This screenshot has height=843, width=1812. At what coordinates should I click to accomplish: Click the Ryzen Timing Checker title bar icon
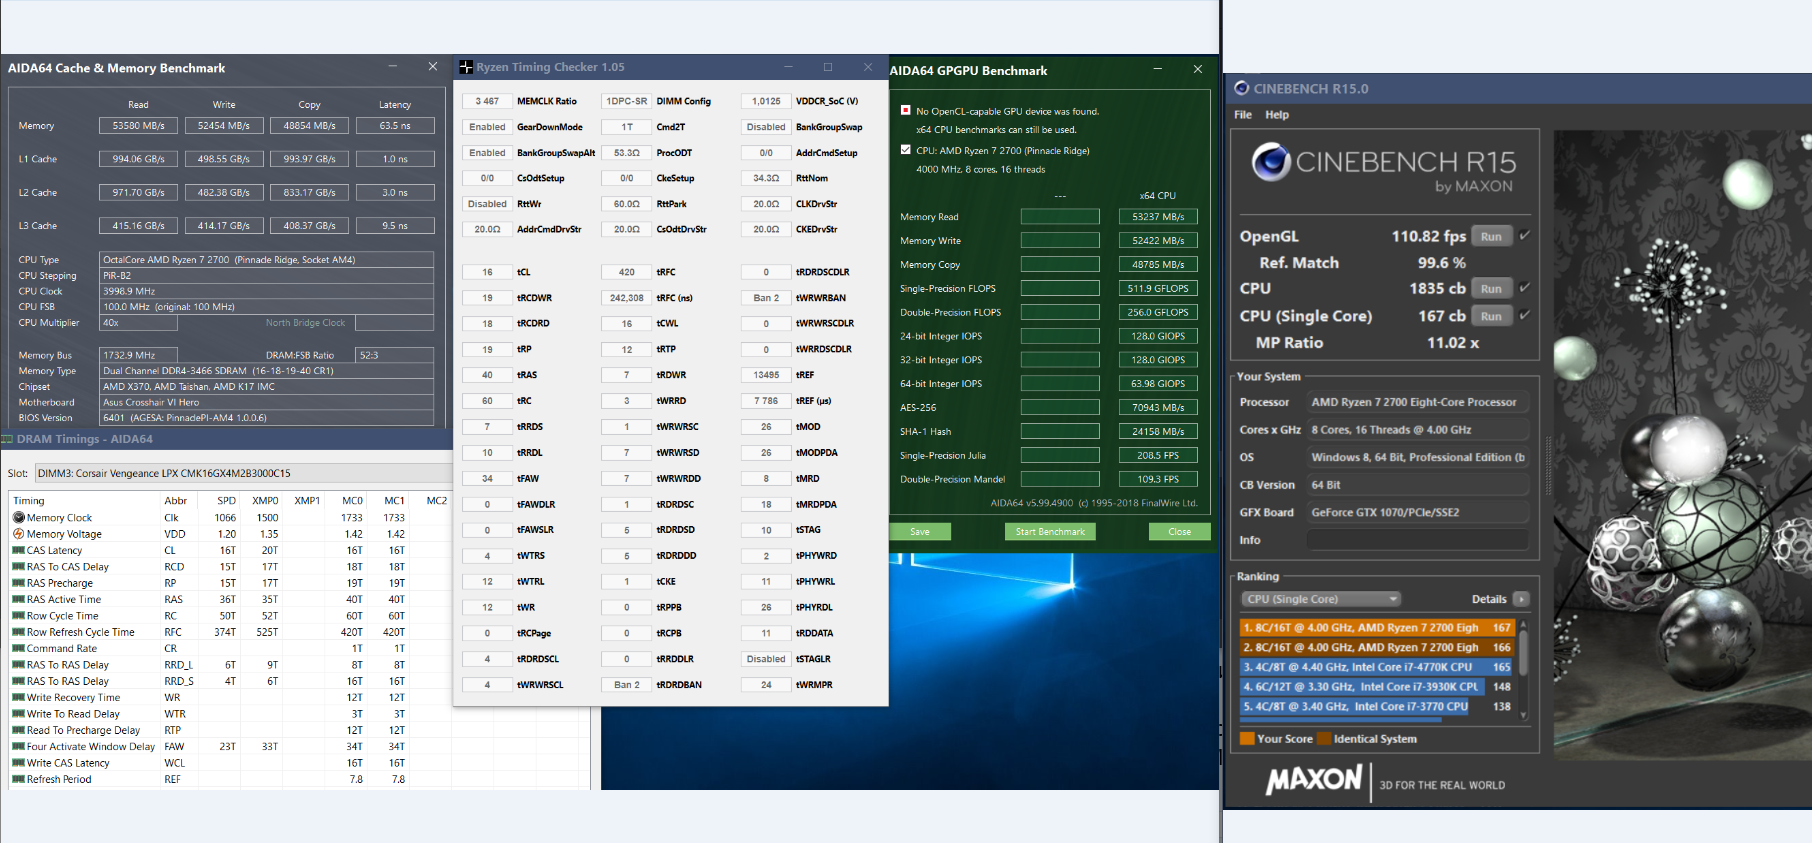pyautogui.click(x=465, y=67)
